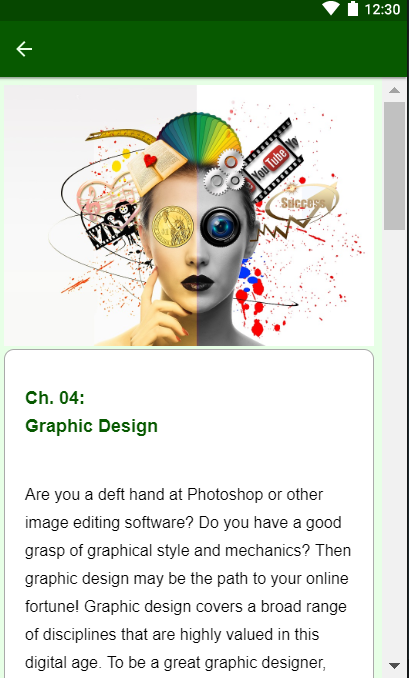This screenshot has height=678, width=409.
Task: Click the golden Success arrow graphic
Action: pyautogui.click(x=298, y=208)
